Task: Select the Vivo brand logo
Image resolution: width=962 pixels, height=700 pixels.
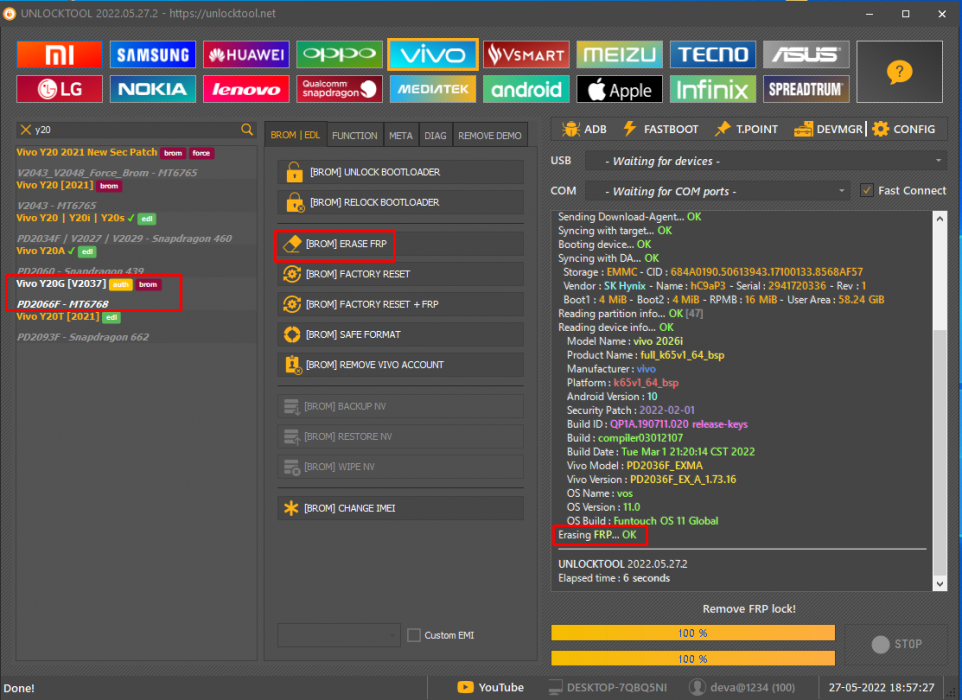Action: 433,55
